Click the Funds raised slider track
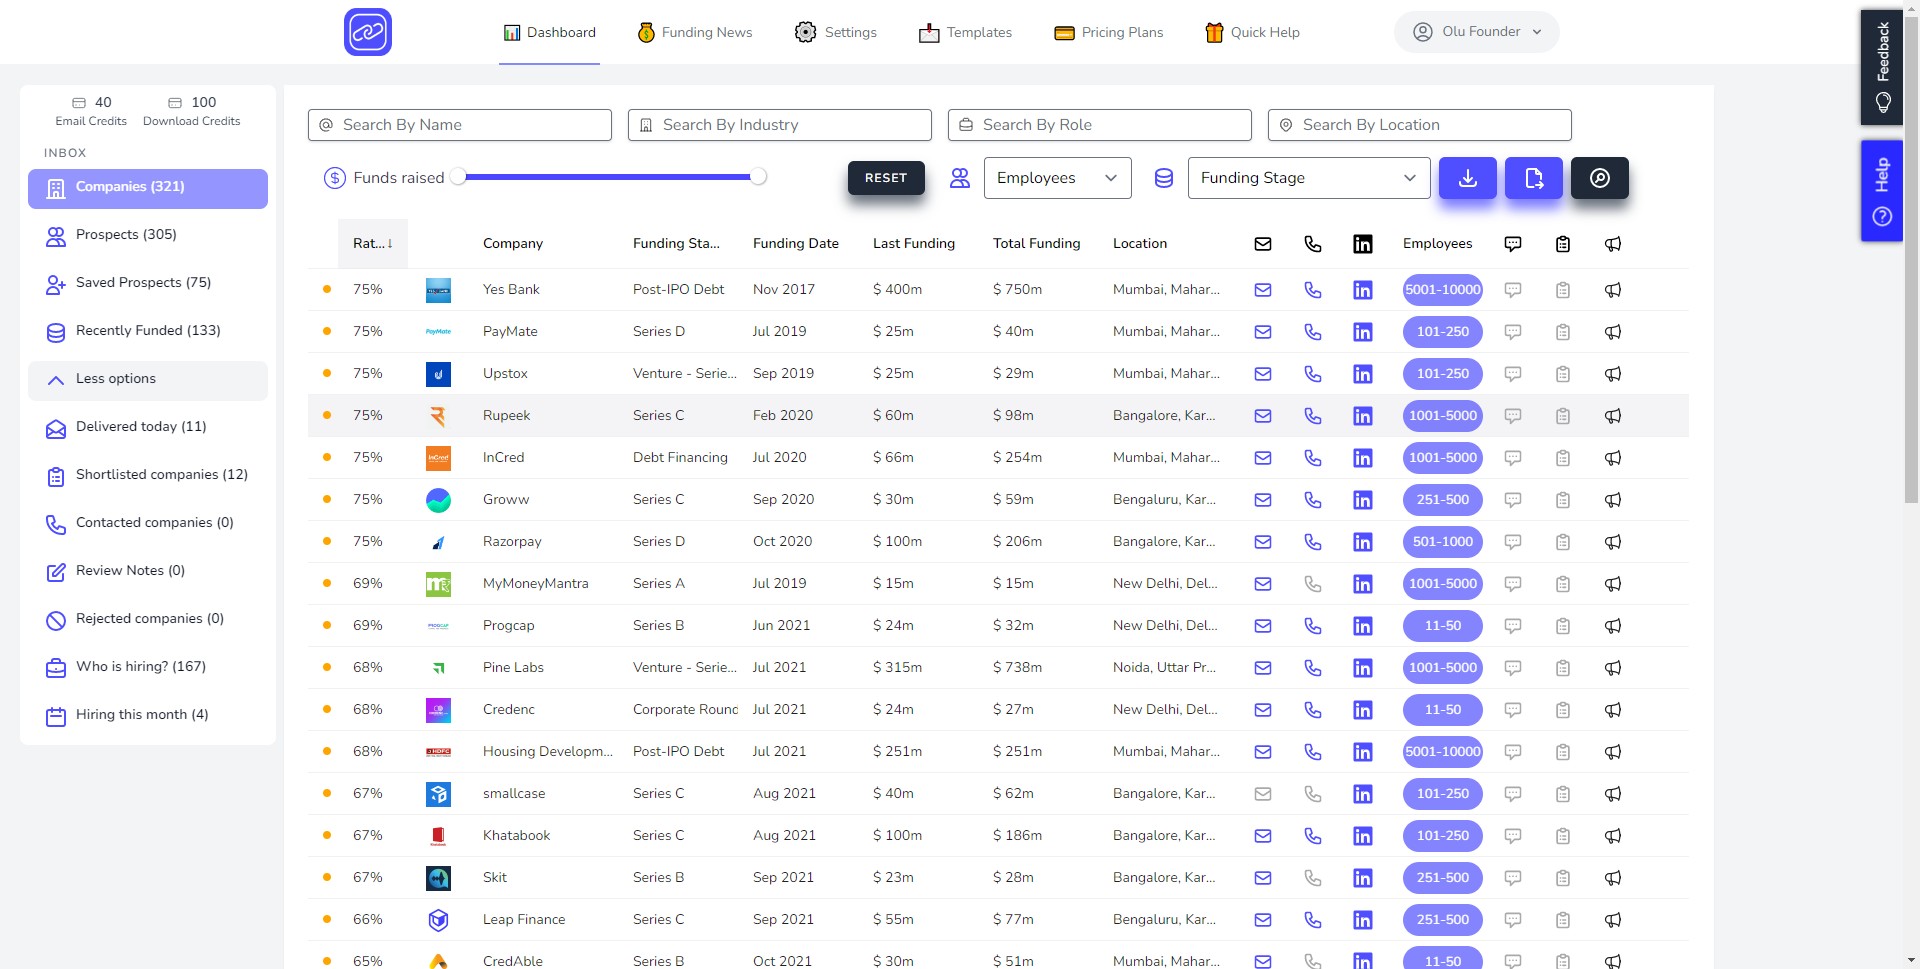The image size is (1920, 969). point(608,177)
